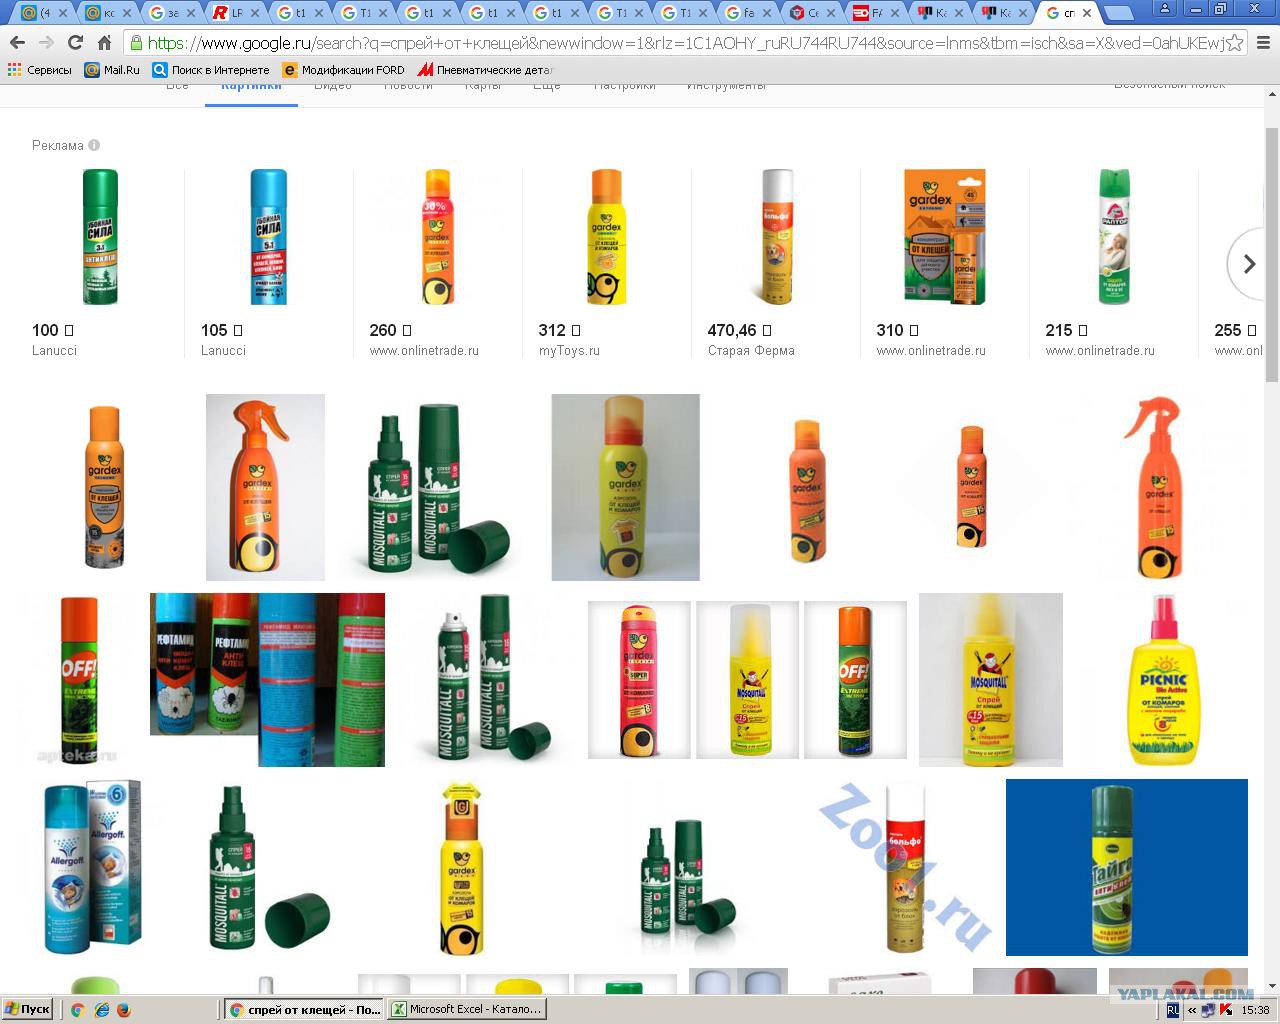Follow the Lanucci link under 100 ₽
The height and width of the screenshot is (1024, 1280).
pyautogui.click(x=54, y=351)
